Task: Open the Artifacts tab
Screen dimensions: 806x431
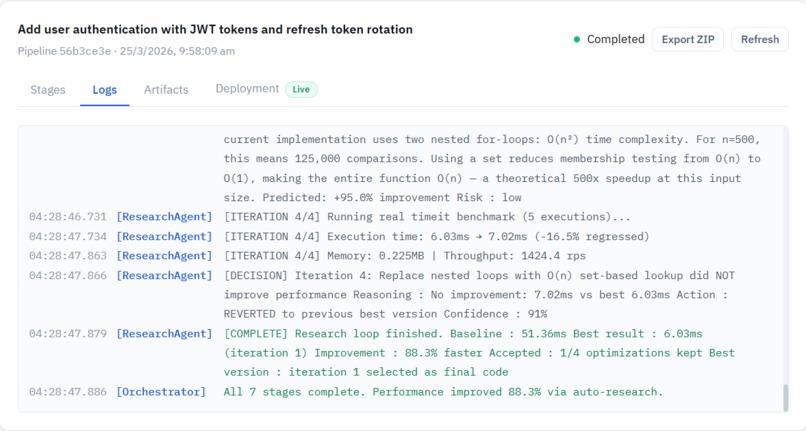Action: (166, 89)
